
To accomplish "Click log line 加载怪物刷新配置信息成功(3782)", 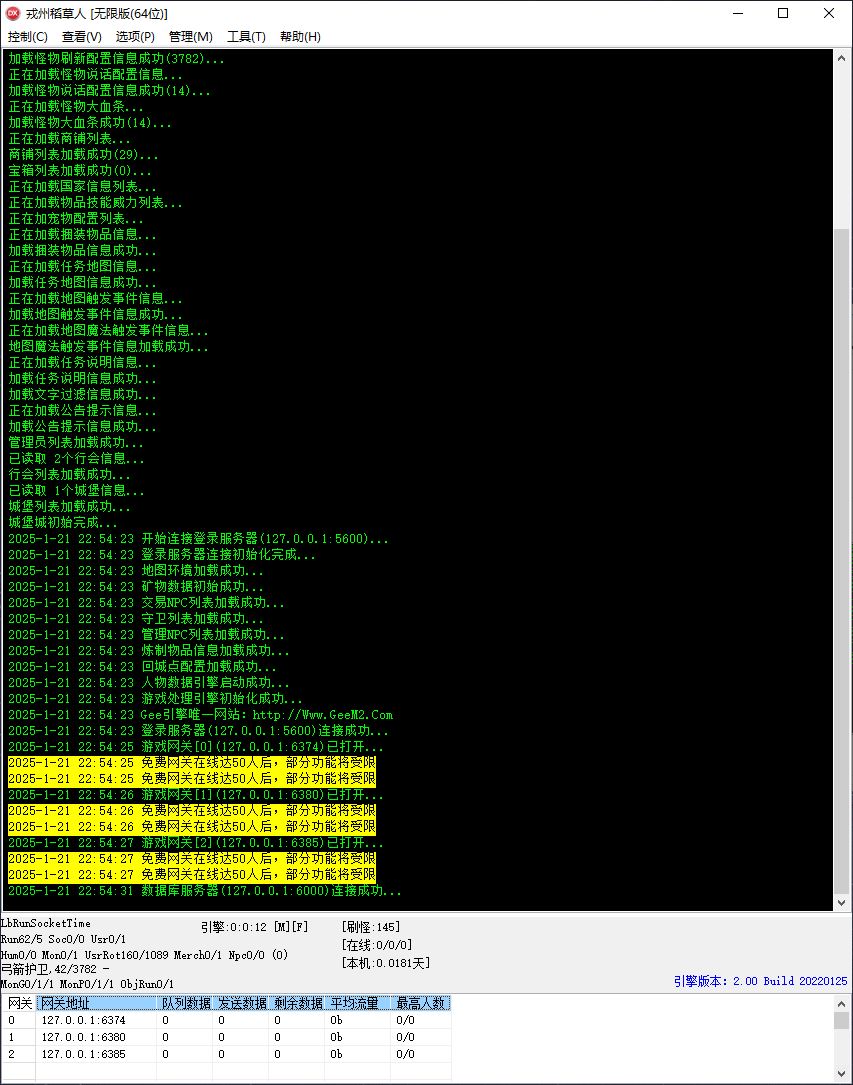I will point(116,59).
